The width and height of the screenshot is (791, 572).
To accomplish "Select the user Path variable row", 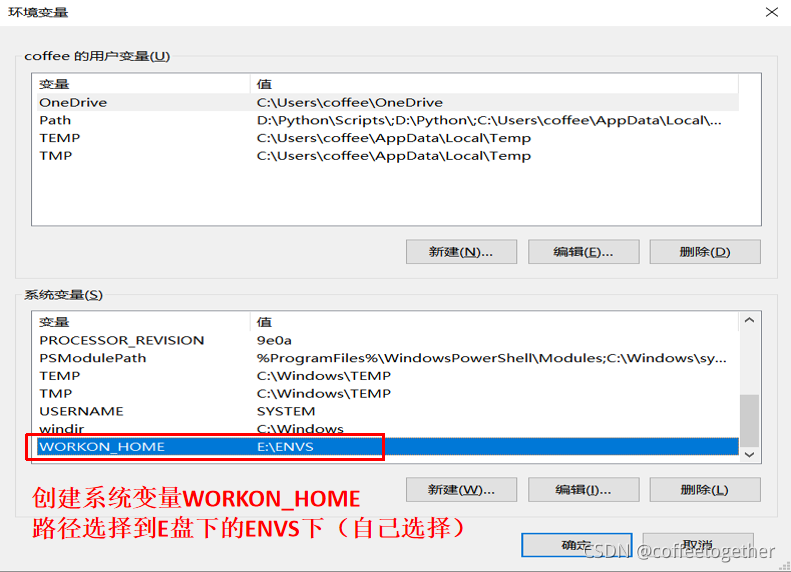I will click(x=387, y=120).
